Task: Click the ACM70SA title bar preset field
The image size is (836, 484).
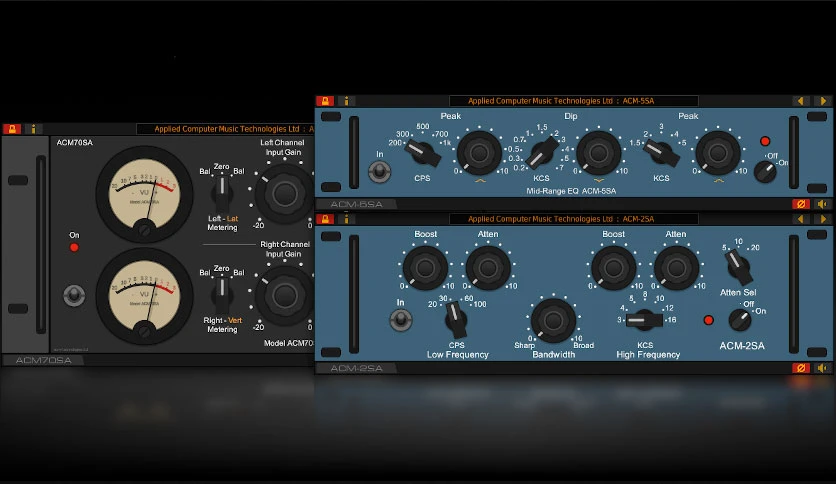Action: tap(225, 129)
